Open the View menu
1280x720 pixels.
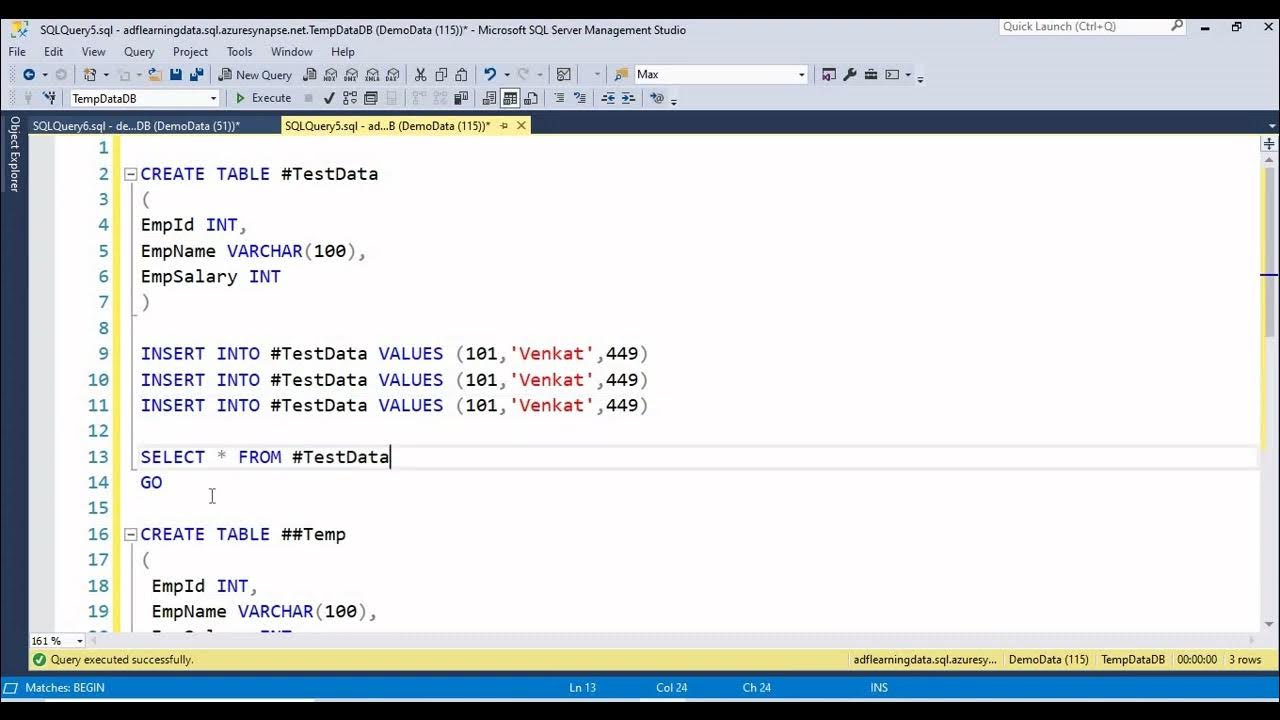(93, 52)
